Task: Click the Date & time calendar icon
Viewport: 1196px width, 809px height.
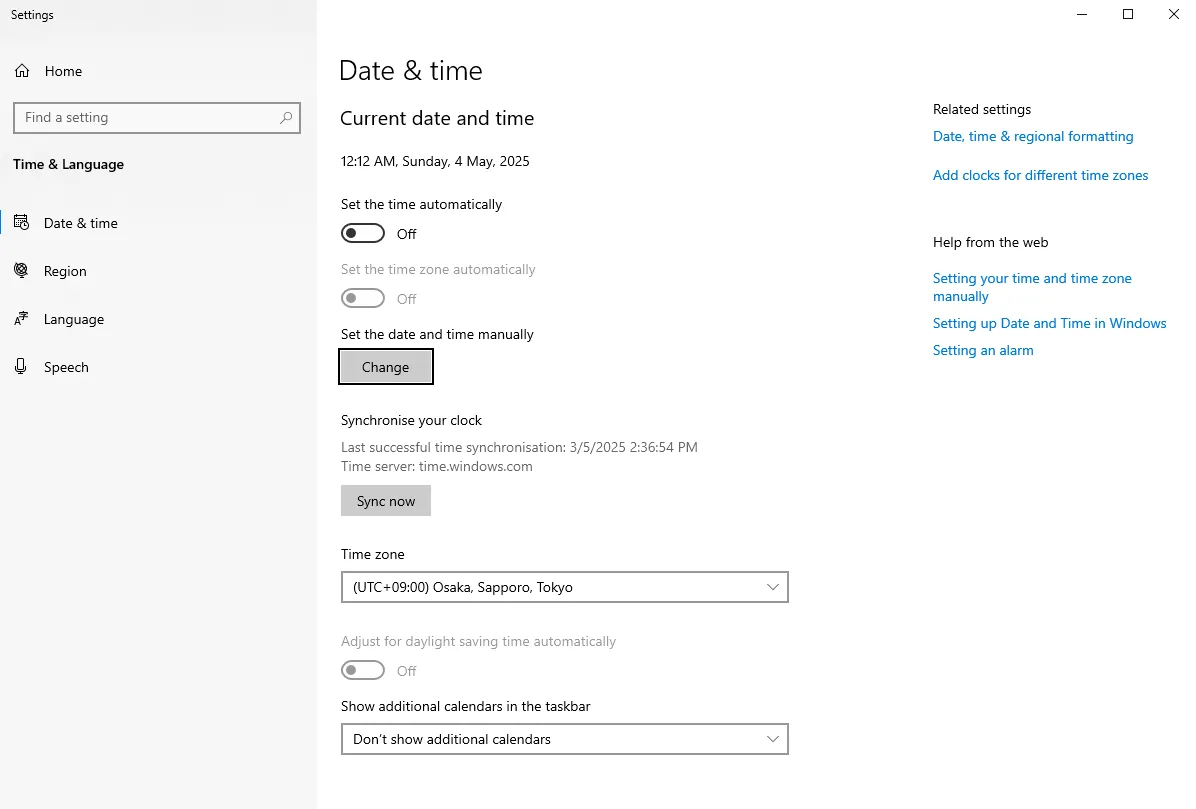Action: [21, 223]
